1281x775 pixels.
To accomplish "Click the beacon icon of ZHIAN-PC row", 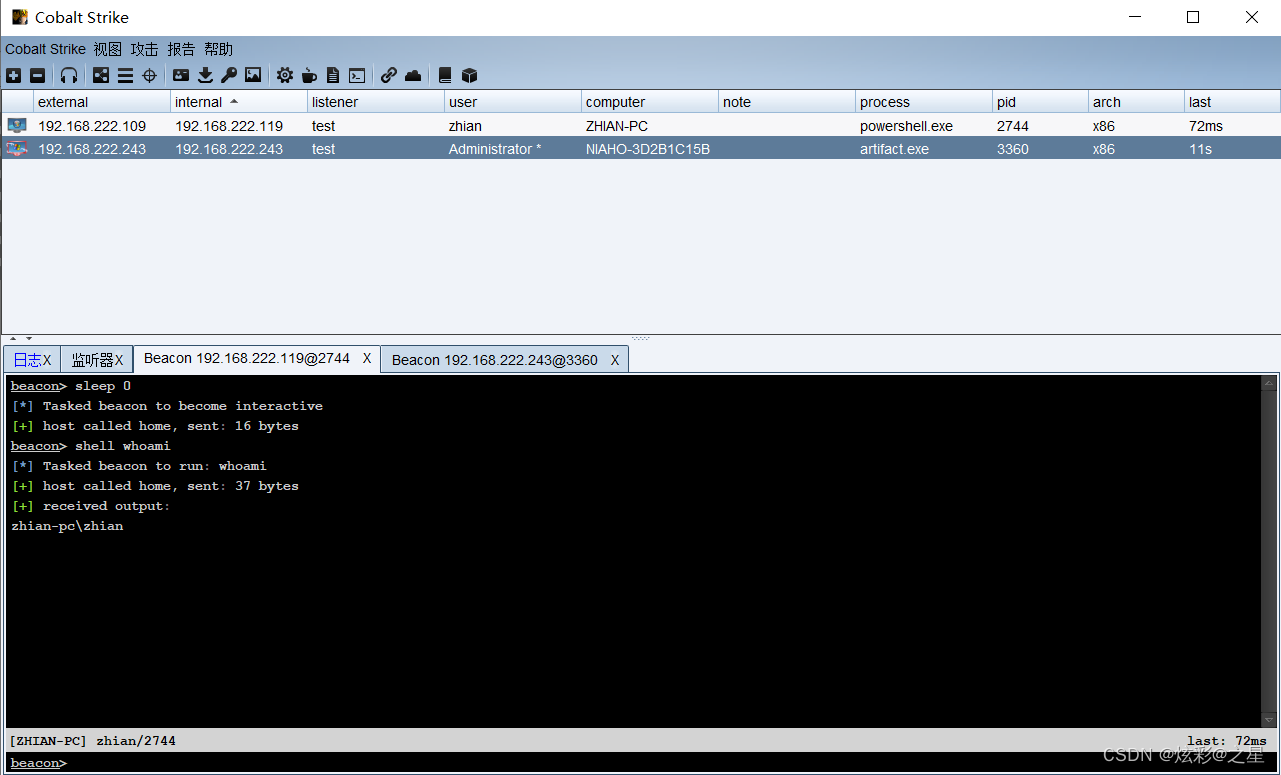I will [x=17, y=126].
